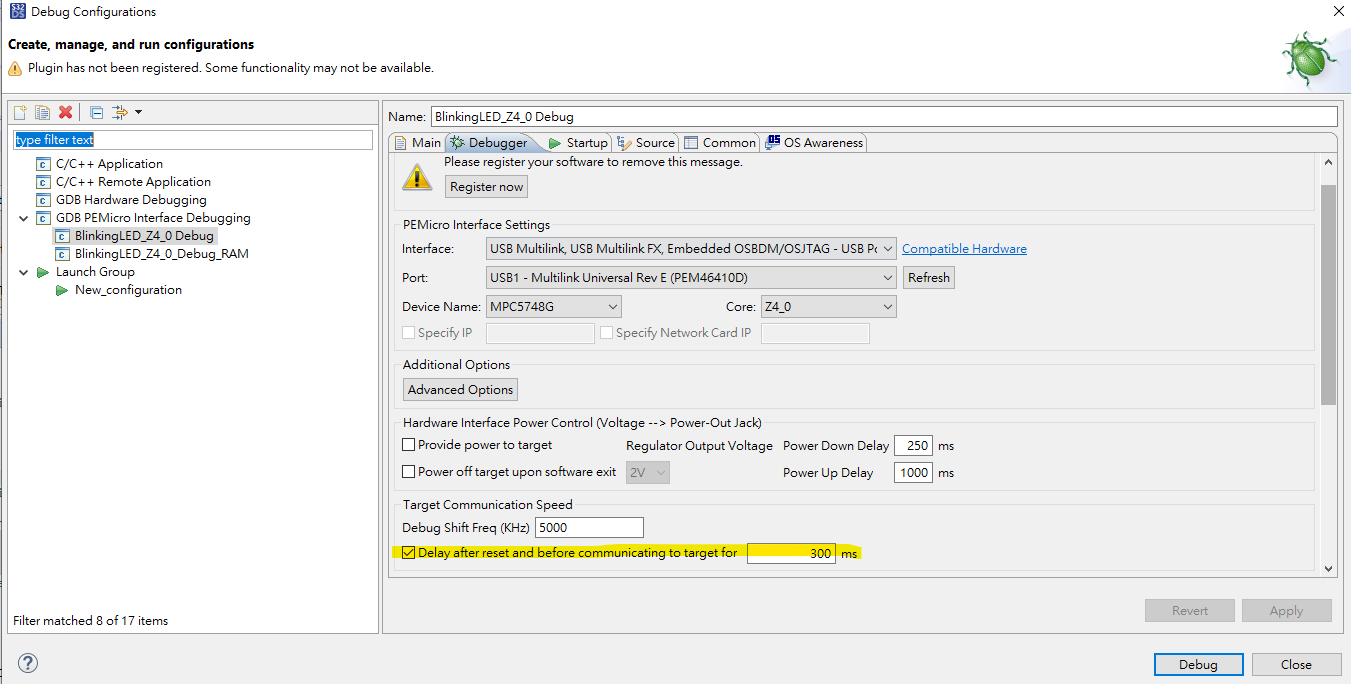Uncheck Delay after reset checkbox

click(x=408, y=553)
